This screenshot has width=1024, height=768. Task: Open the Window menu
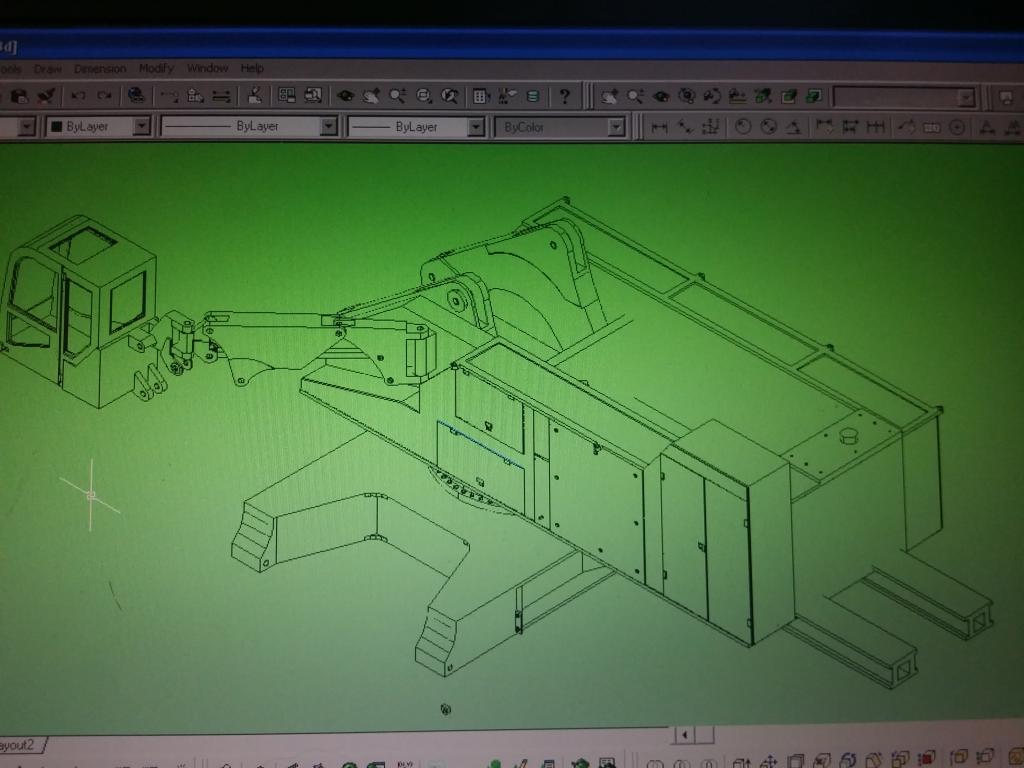pos(207,68)
